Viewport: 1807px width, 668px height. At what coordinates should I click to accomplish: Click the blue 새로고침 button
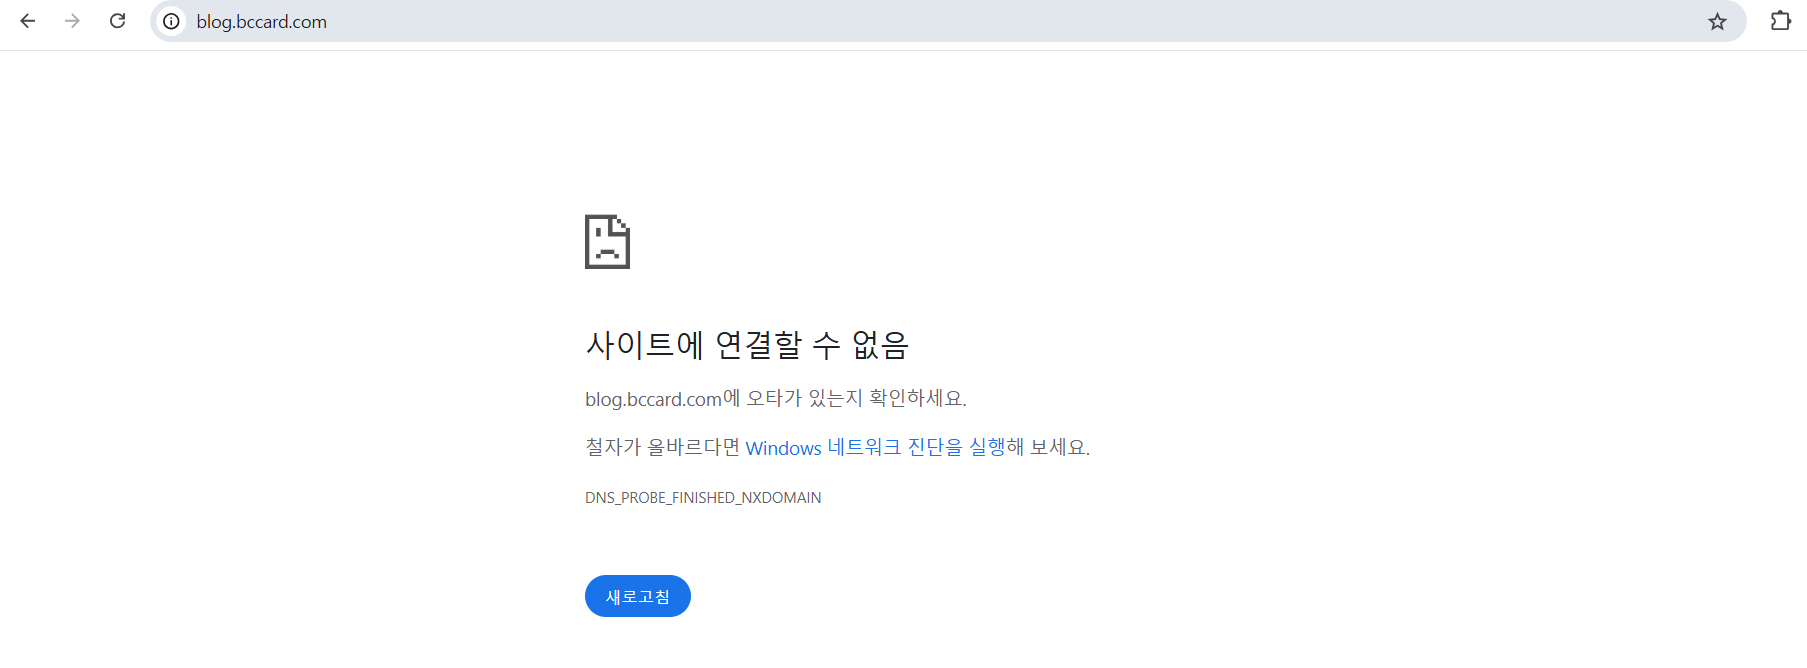click(x=638, y=596)
